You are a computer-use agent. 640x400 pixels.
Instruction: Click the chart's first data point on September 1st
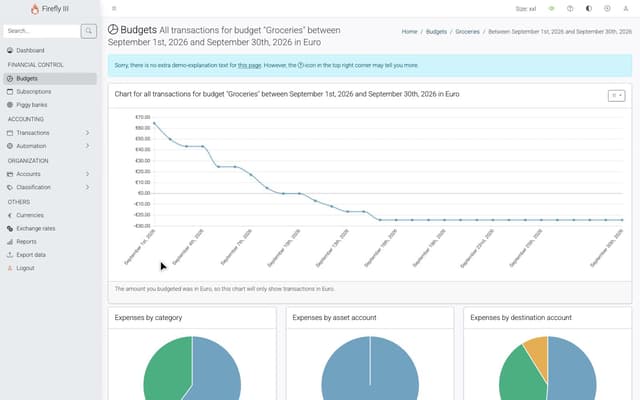point(154,123)
